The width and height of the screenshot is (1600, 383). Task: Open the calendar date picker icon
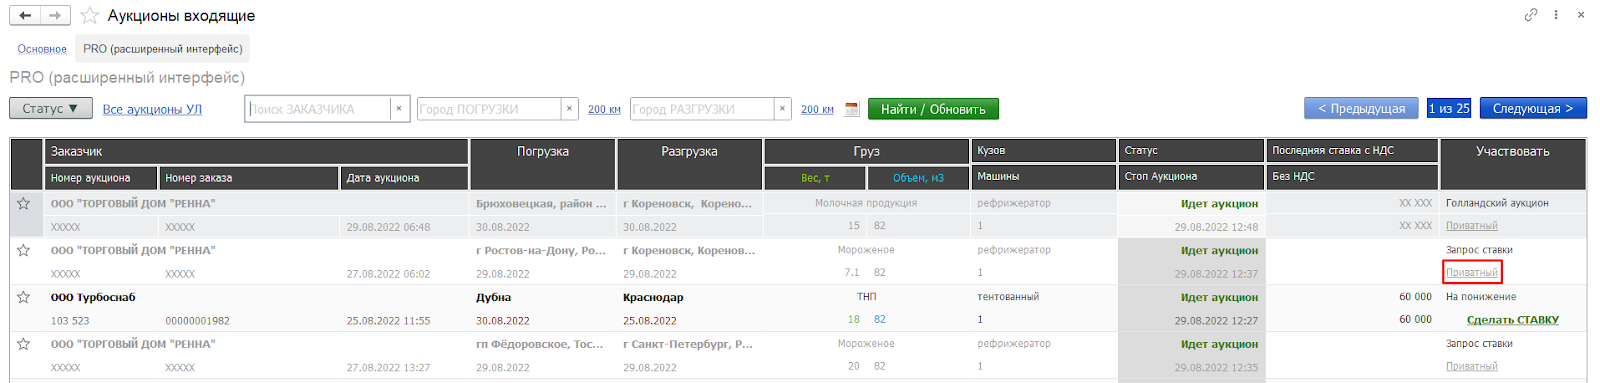[852, 109]
